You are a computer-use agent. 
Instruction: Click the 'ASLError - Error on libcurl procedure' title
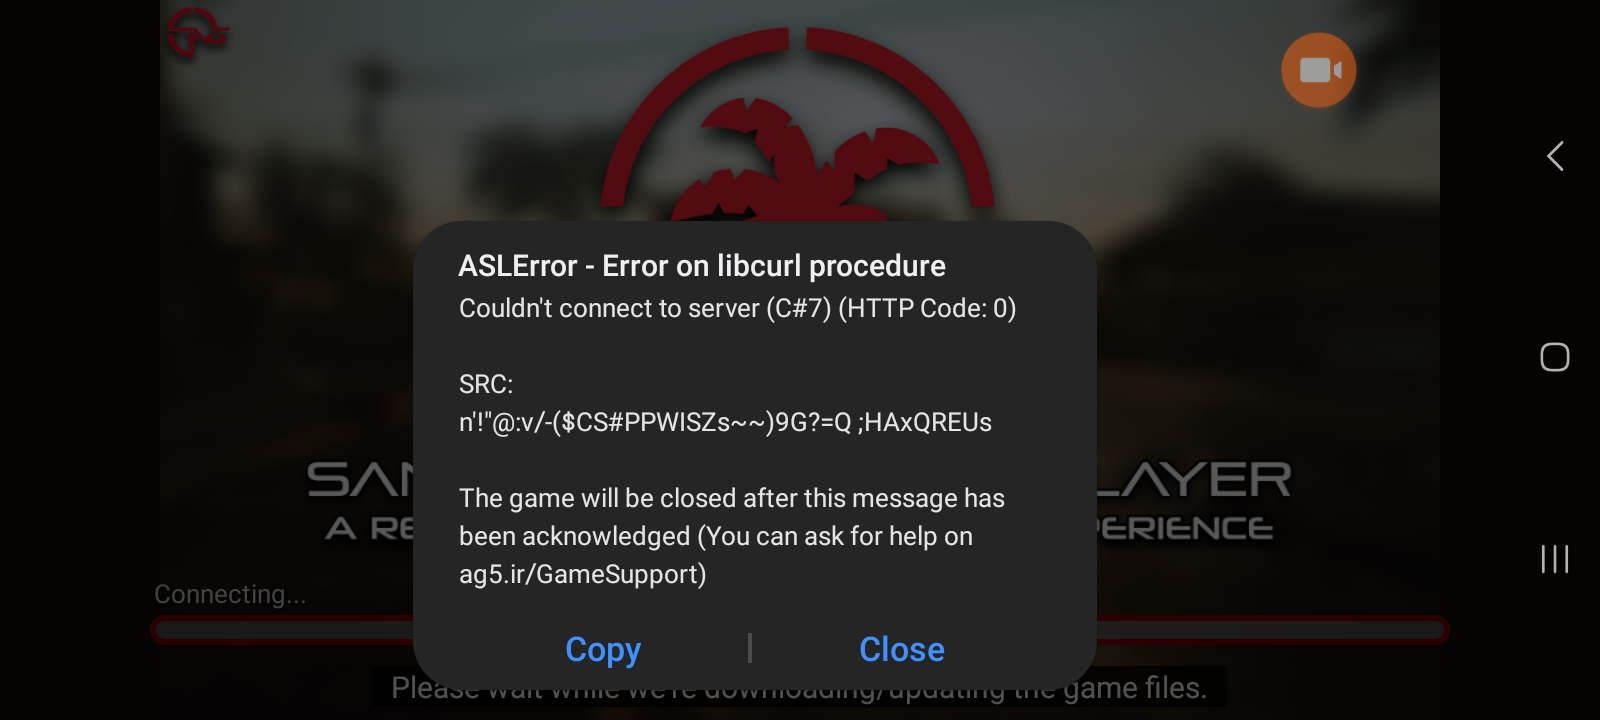pyautogui.click(x=702, y=266)
